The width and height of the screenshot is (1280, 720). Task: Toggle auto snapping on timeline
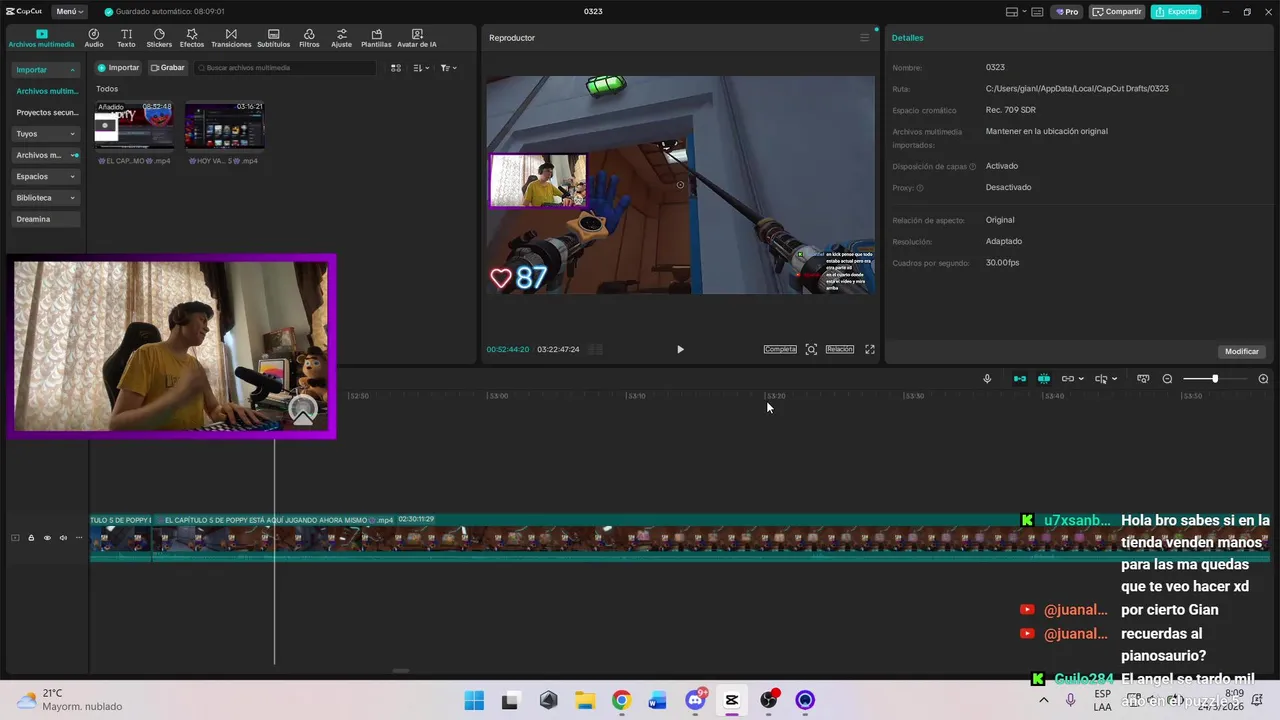1044,379
